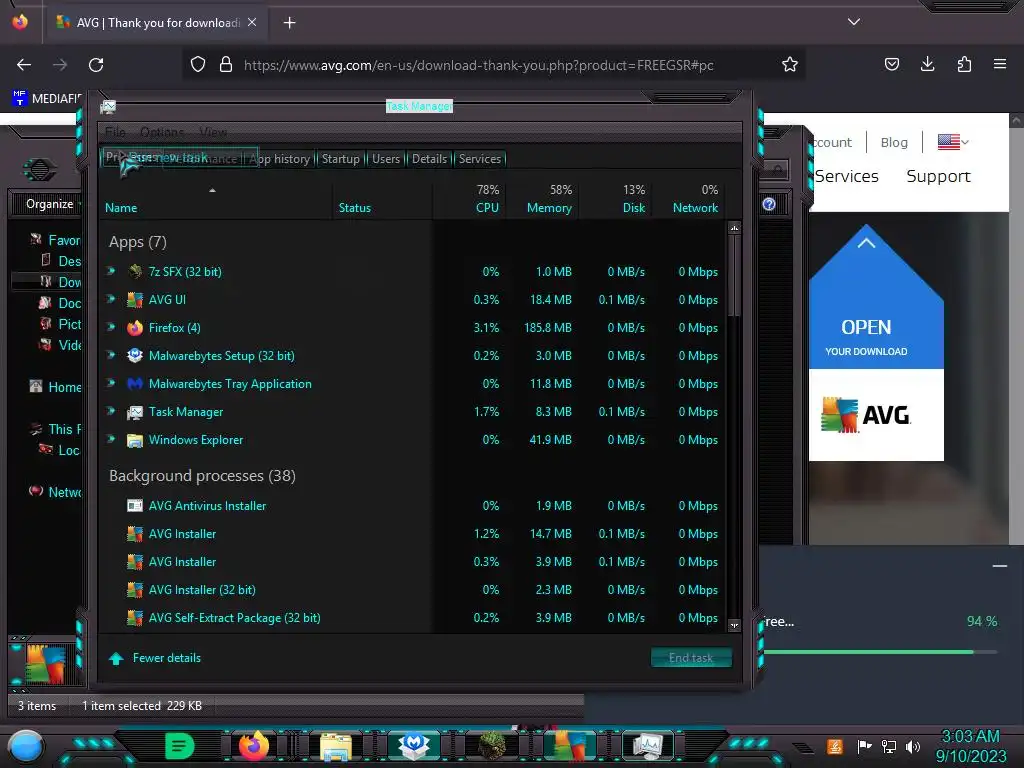Reload the page in Firefox
This screenshot has height=768, width=1024.
pyautogui.click(x=96, y=65)
